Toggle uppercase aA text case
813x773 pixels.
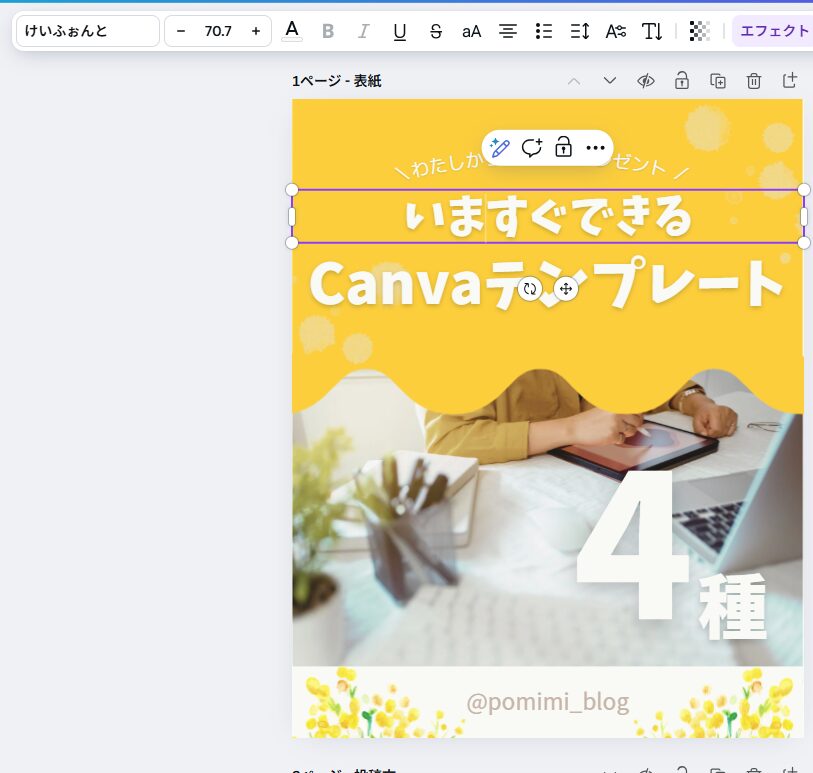click(x=472, y=32)
